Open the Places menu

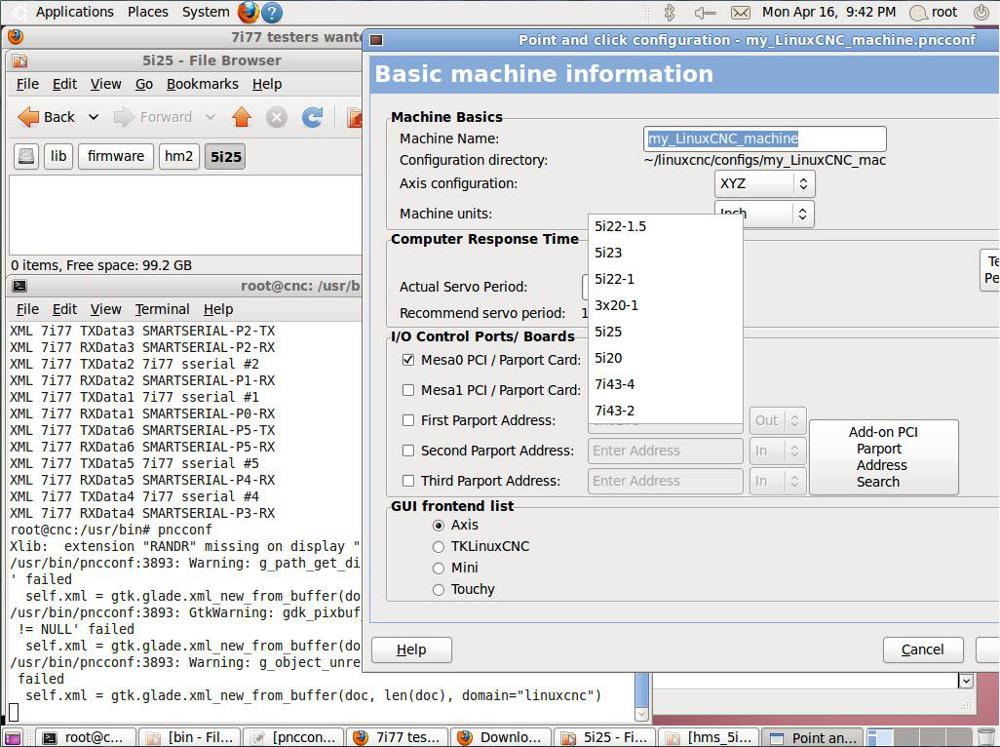pos(148,12)
